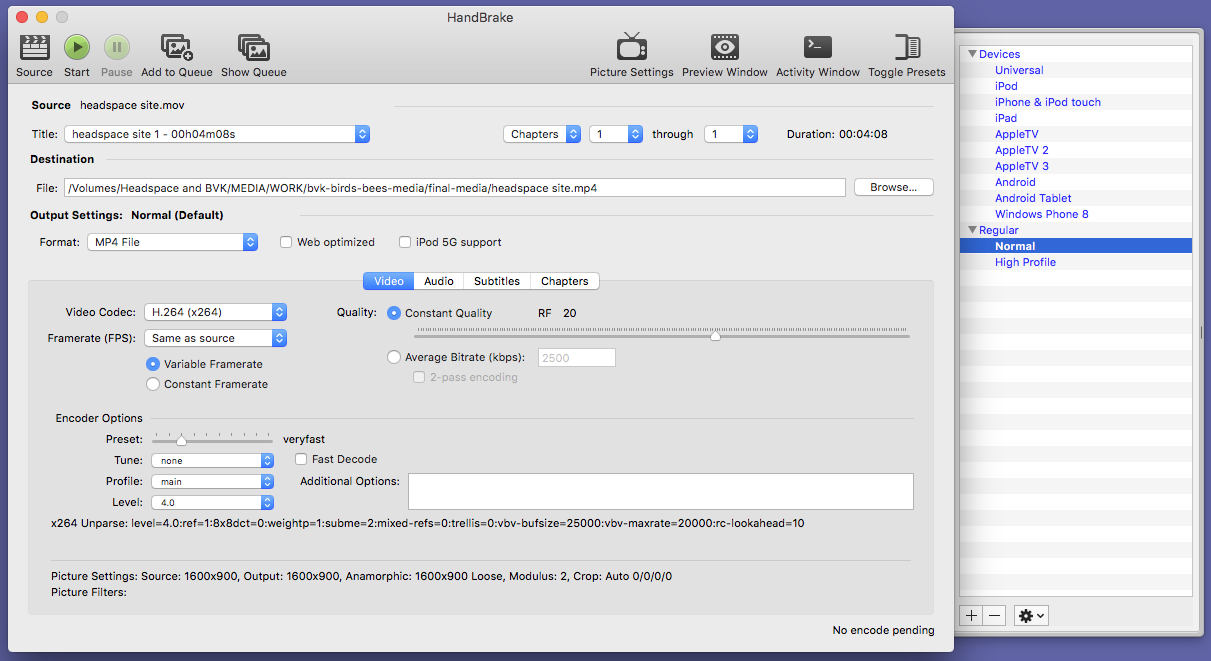Click the destination File path field
The image size is (1211, 661).
[x=455, y=187]
